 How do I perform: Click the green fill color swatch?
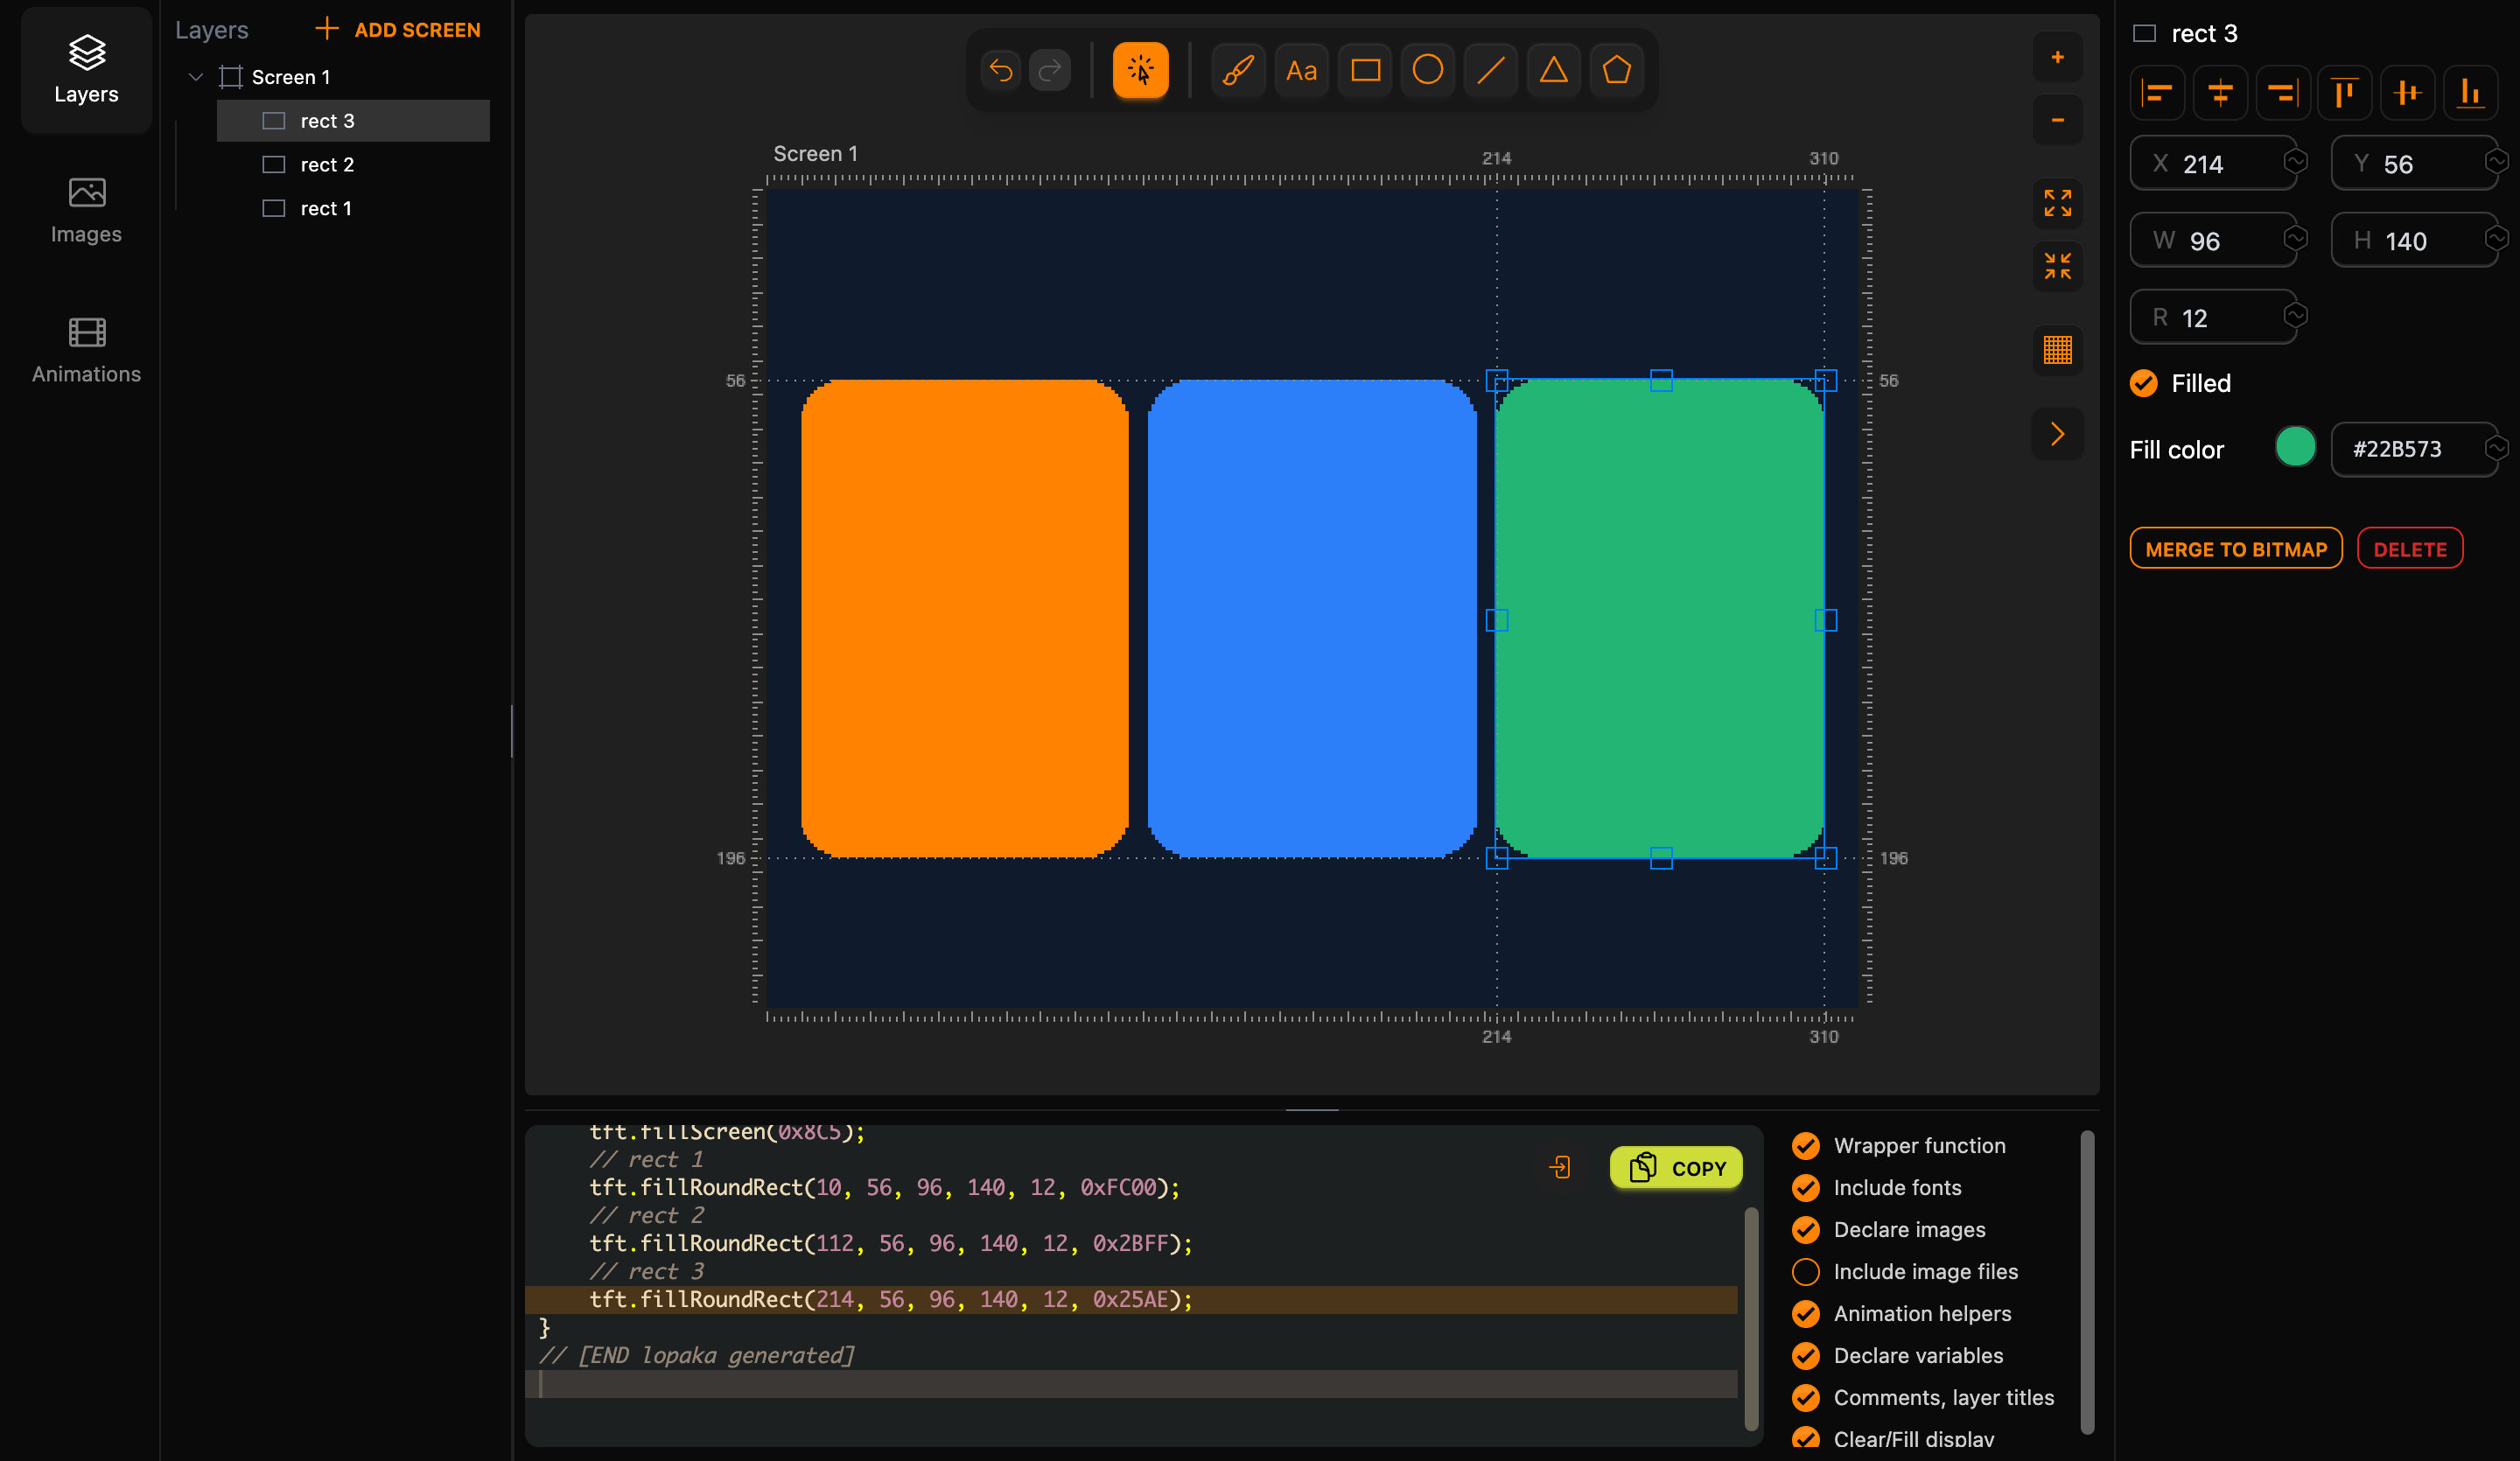pos(2295,447)
